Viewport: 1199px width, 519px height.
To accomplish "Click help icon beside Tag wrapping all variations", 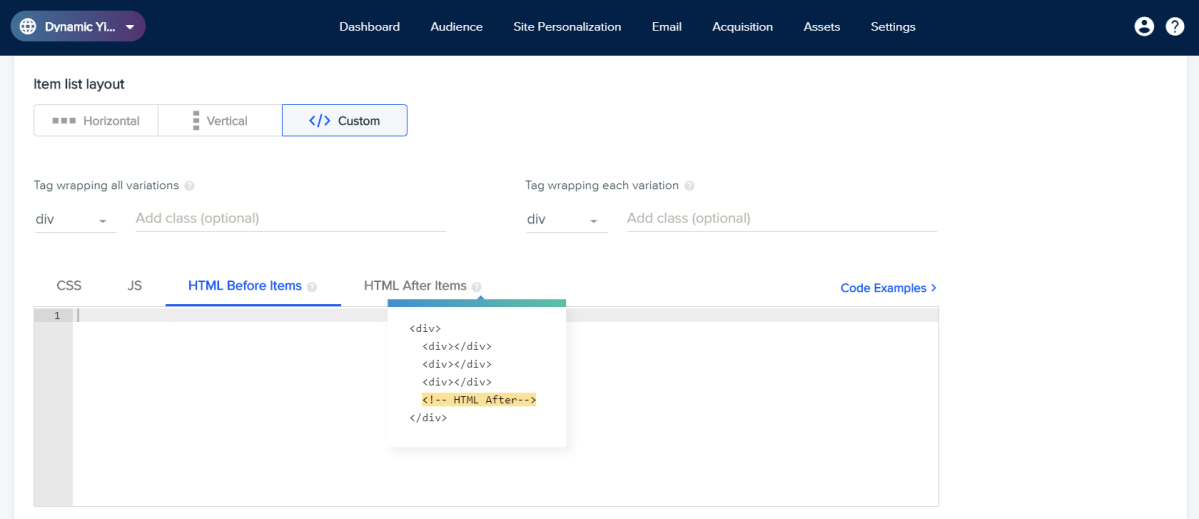I will tap(189, 186).
